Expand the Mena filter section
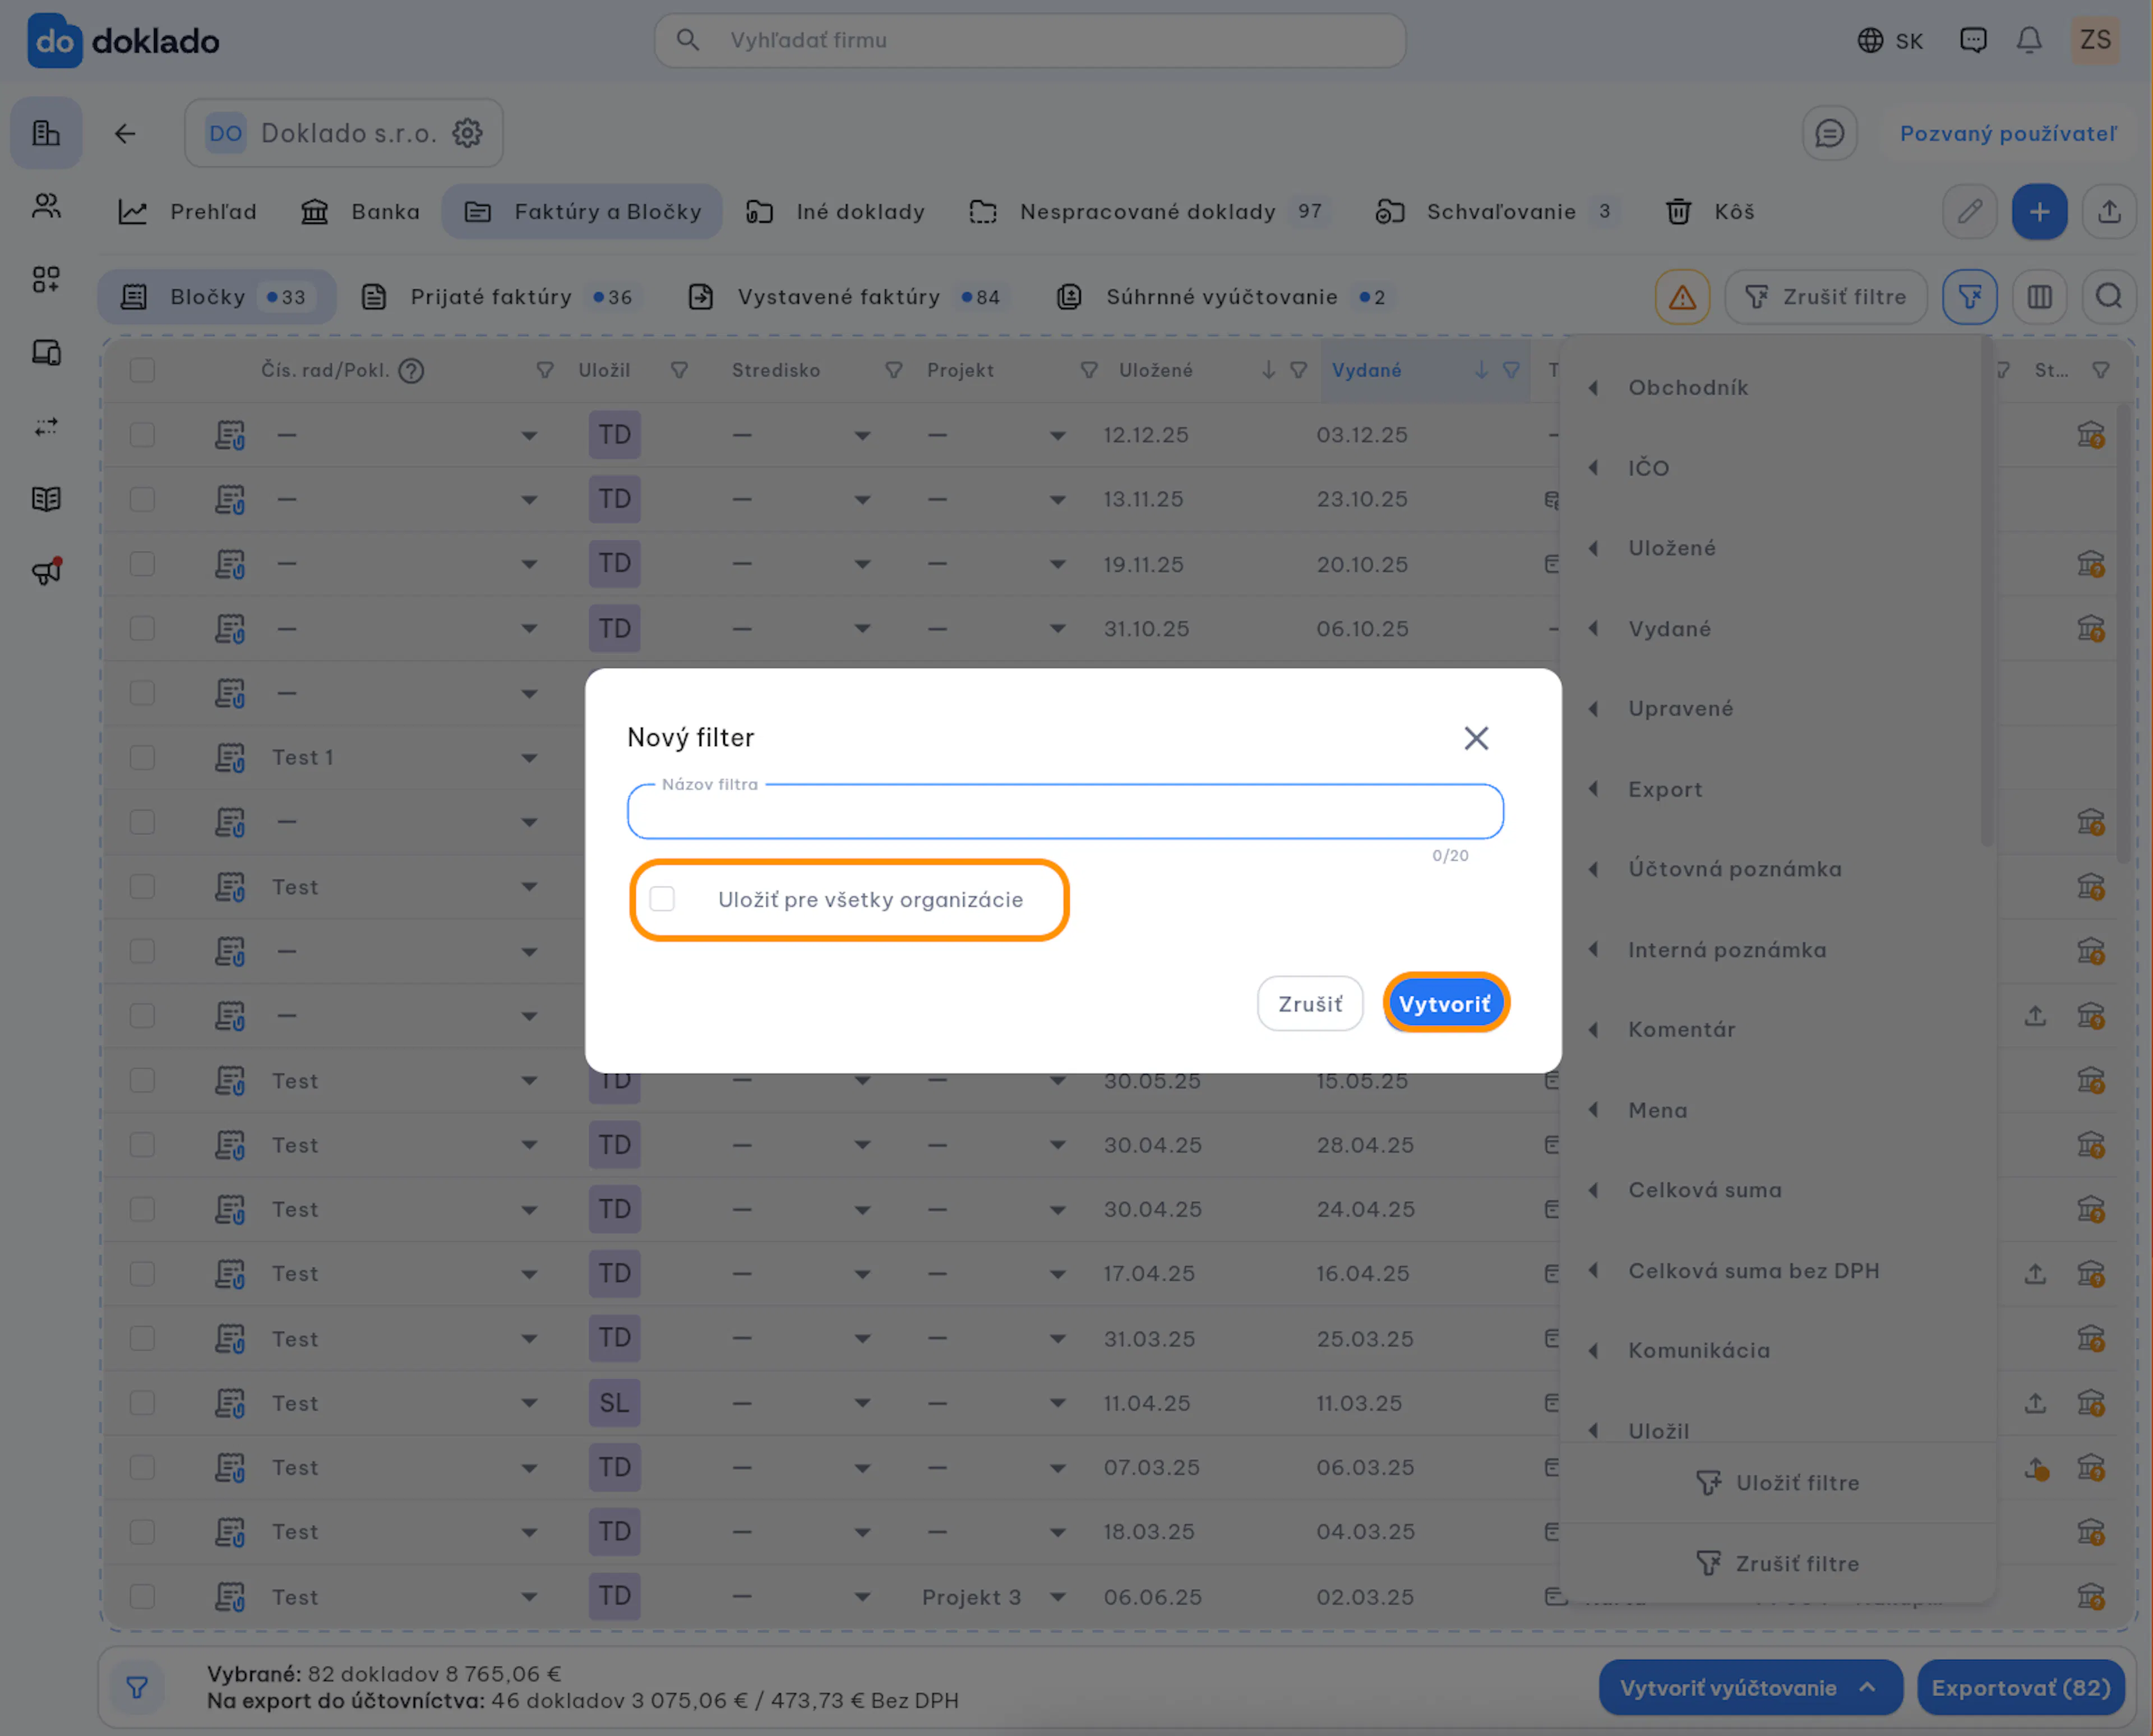 1593,1110
